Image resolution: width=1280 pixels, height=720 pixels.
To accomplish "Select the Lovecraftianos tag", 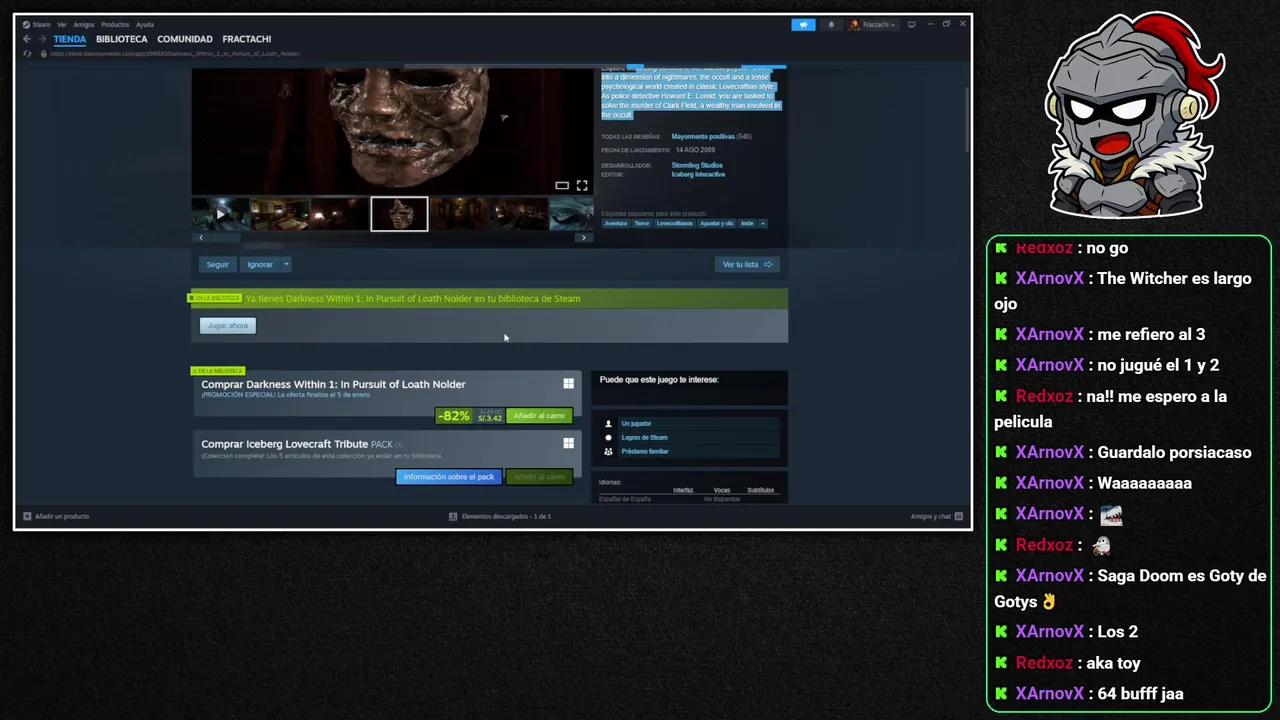I will pos(675,223).
